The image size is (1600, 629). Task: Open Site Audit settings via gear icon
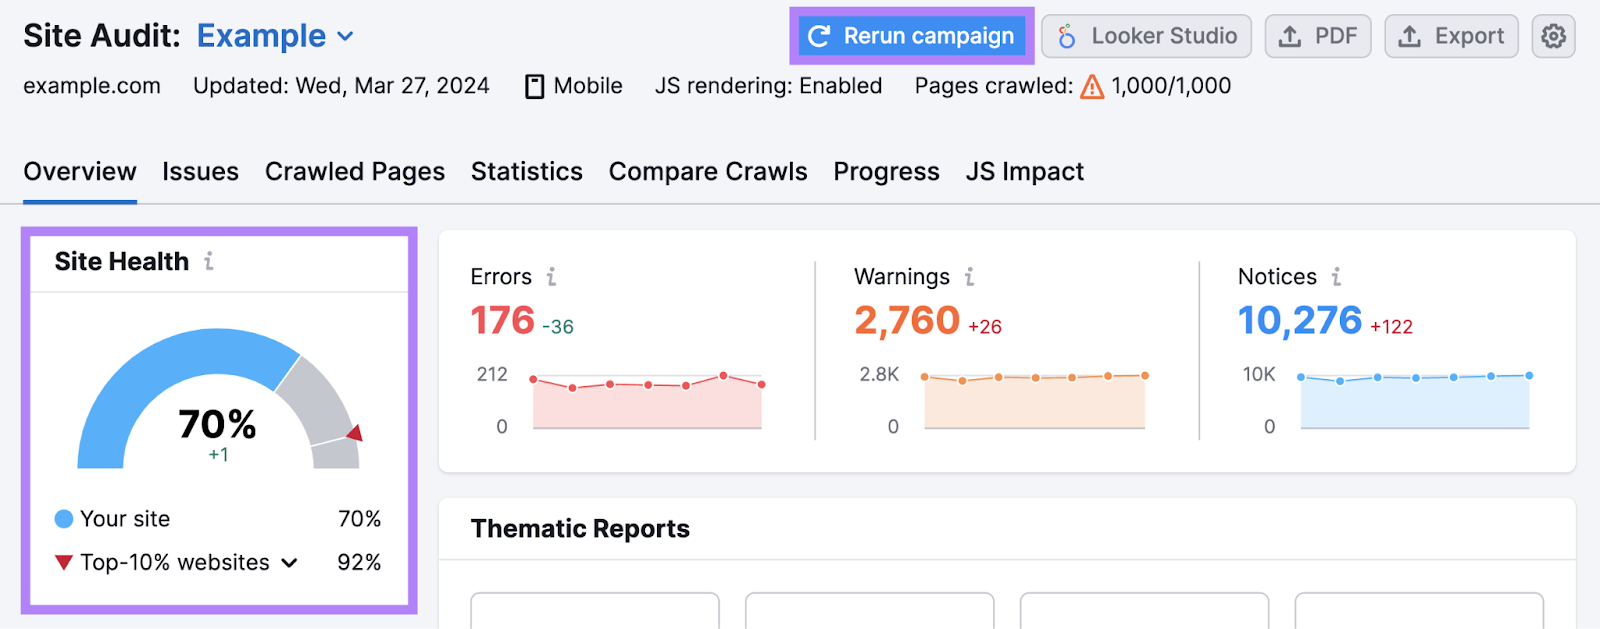click(x=1553, y=36)
